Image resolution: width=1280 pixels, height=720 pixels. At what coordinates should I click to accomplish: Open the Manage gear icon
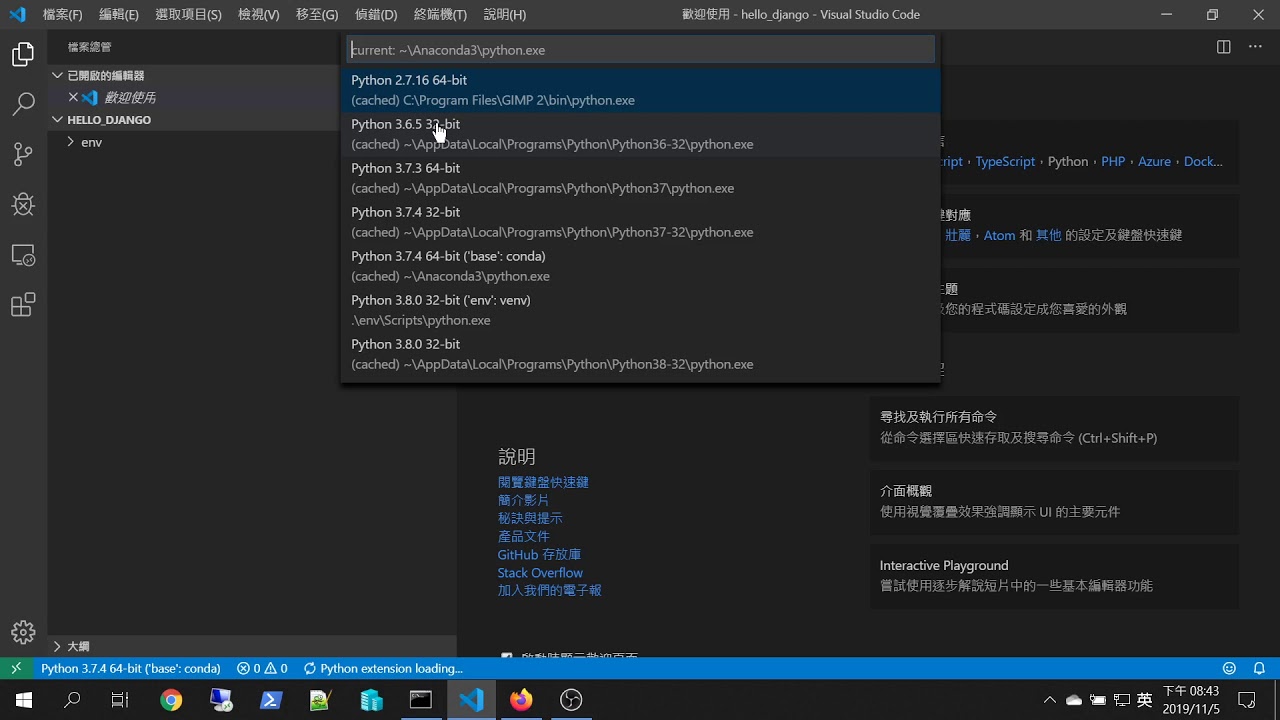(x=23, y=632)
